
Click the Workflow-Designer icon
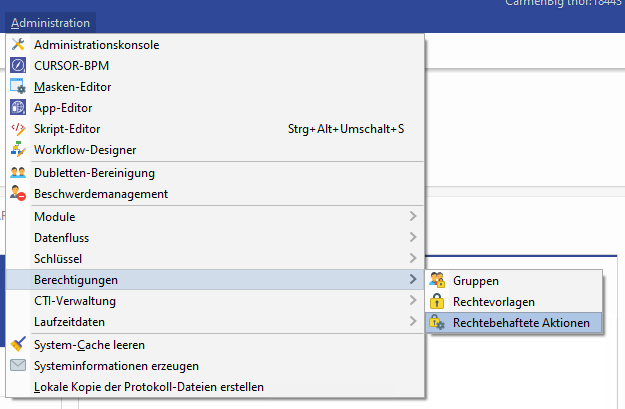[x=17, y=150]
